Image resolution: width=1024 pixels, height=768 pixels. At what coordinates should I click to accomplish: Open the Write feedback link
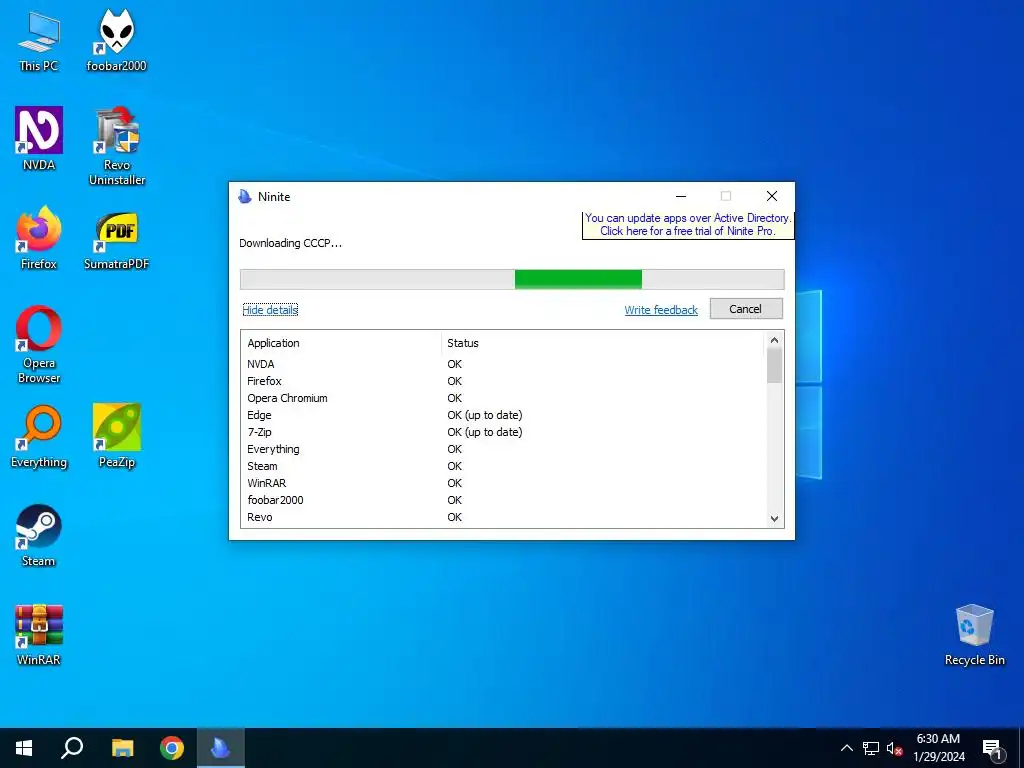[x=661, y=310]
